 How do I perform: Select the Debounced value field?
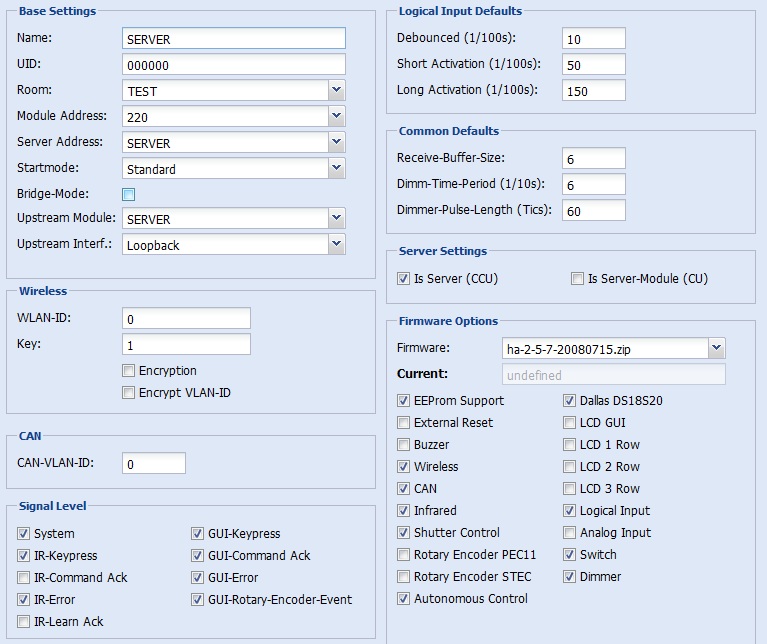coord(594,38)
